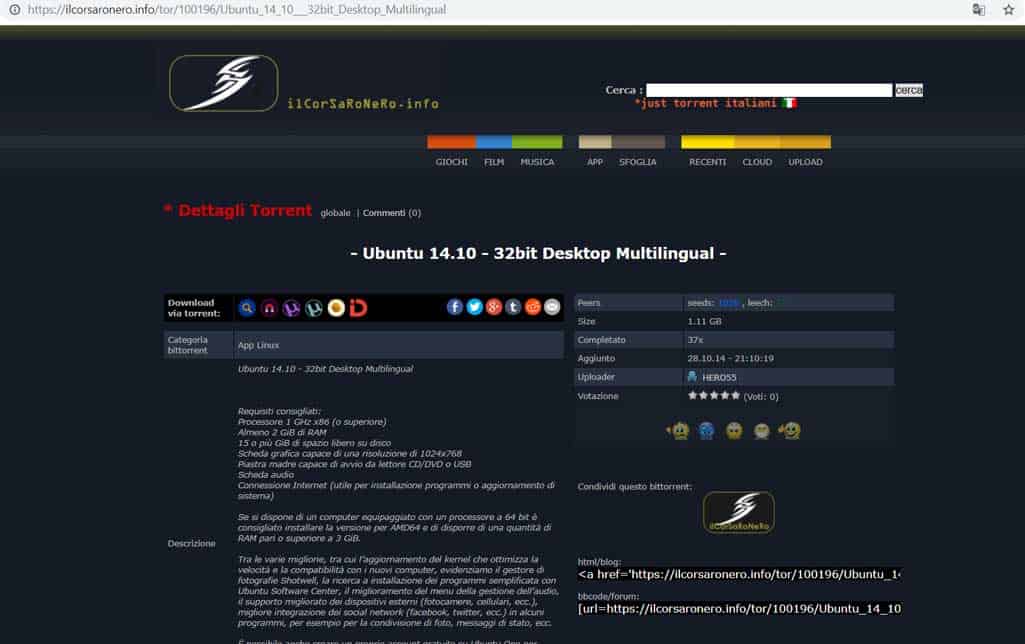Click the orange GIOCHI color bar
This screenshot has width=1025, height=644.
tap(452, 142)
